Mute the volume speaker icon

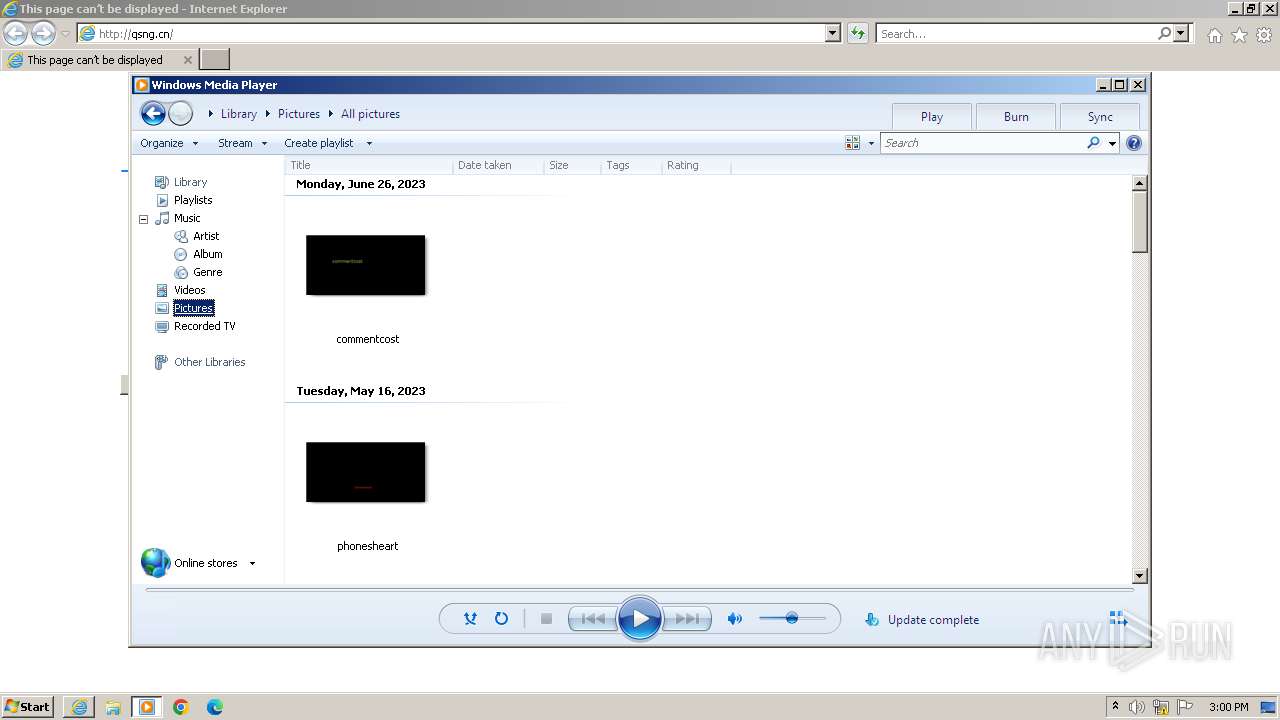[x=735, y=619]
